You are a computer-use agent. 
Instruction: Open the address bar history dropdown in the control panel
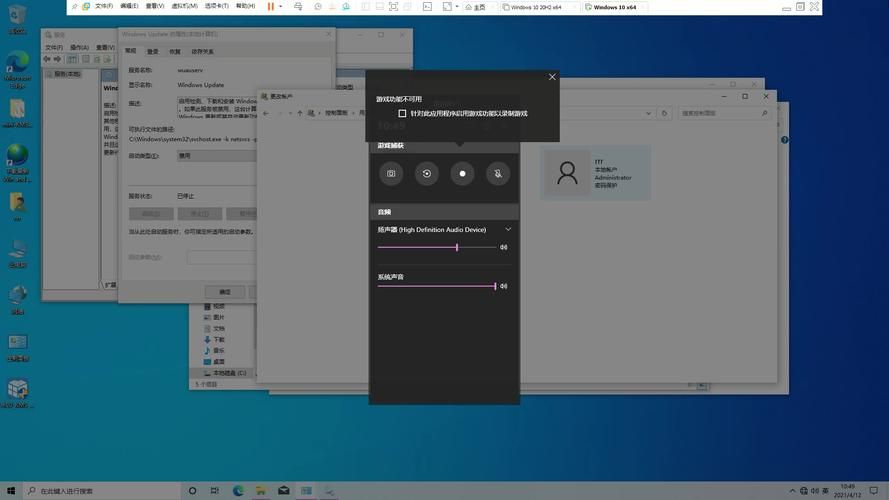pyautogui.click(x=649, y=113)
